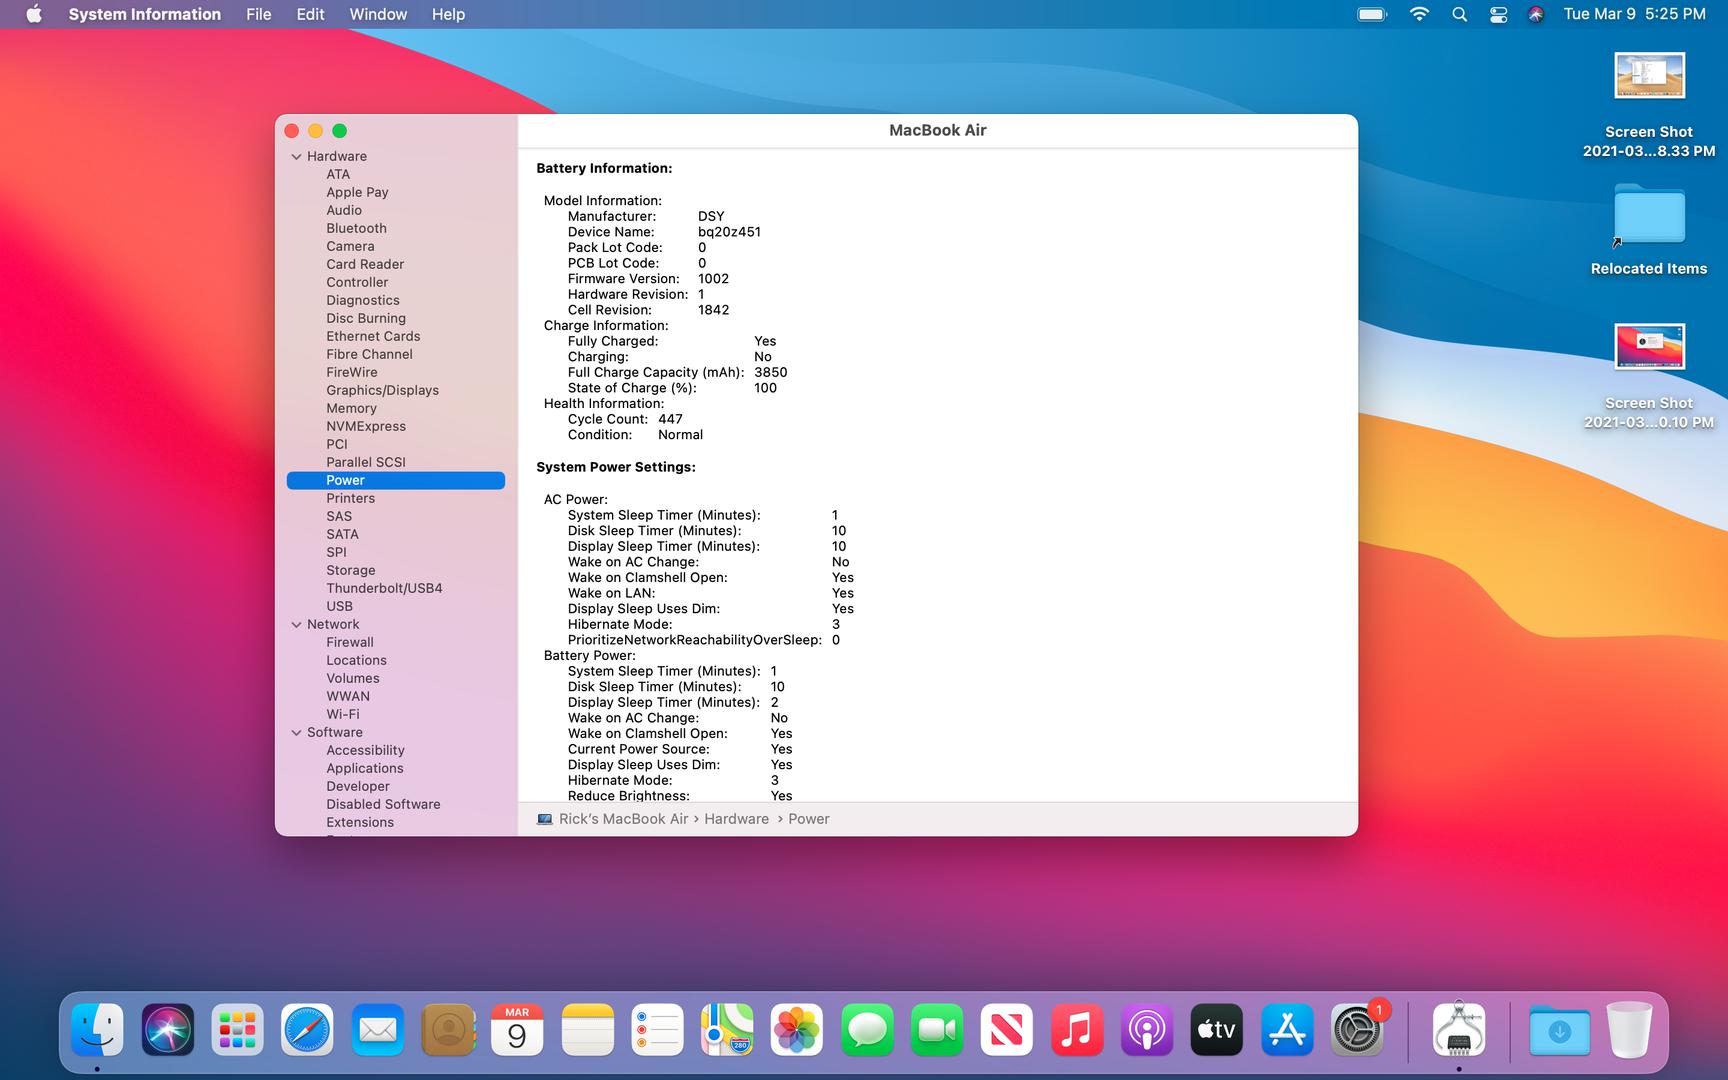This screenshot has height=1080, width=1728.
Task: Select Screen Shot 8.33 PM desktop file
Action: coord(1649,105)
